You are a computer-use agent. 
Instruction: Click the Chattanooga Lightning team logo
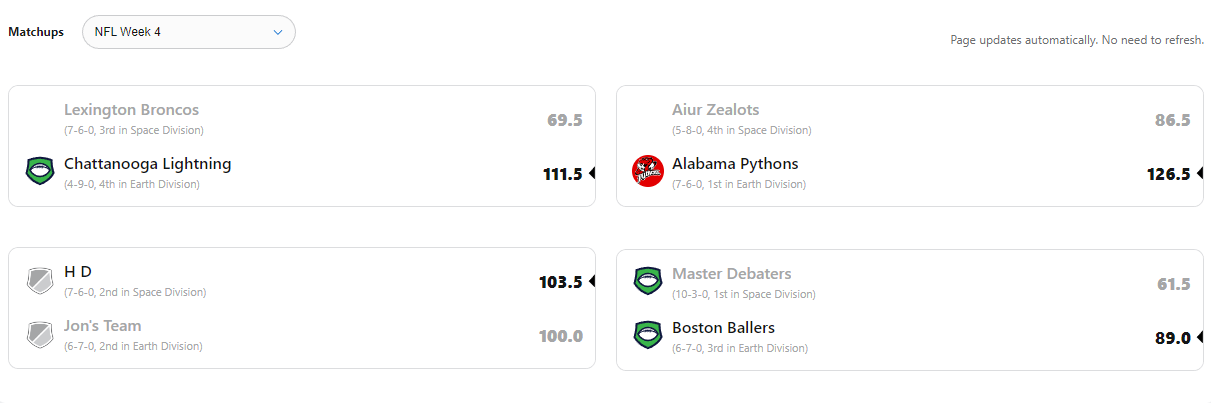40,172
